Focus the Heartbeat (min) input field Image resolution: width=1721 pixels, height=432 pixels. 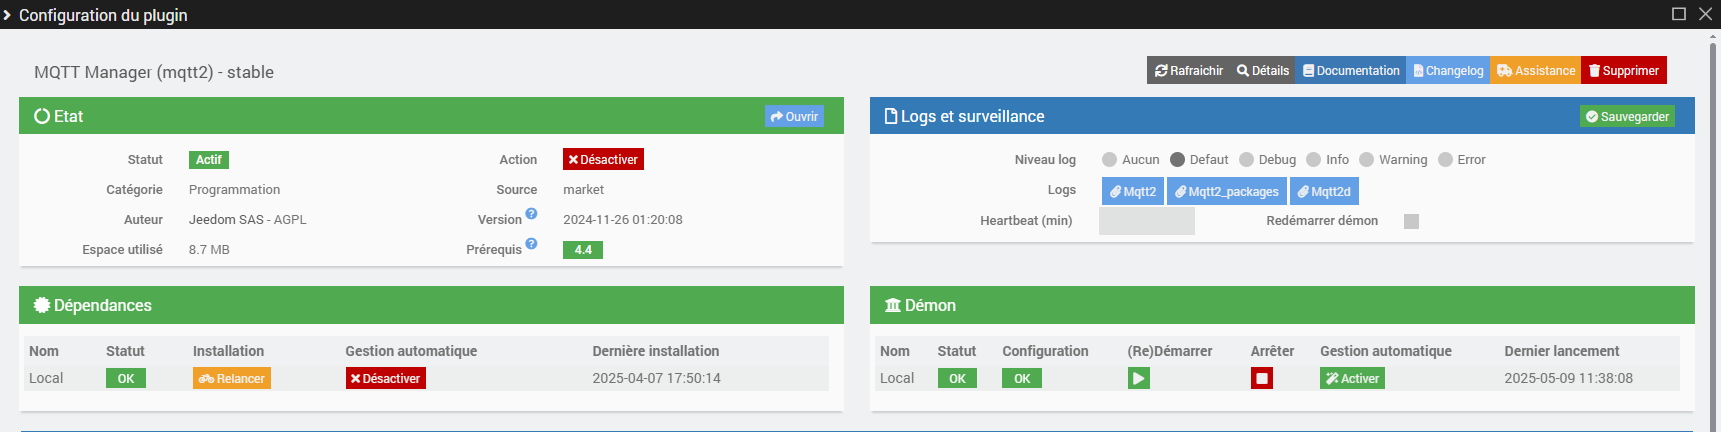(1147, 221)
